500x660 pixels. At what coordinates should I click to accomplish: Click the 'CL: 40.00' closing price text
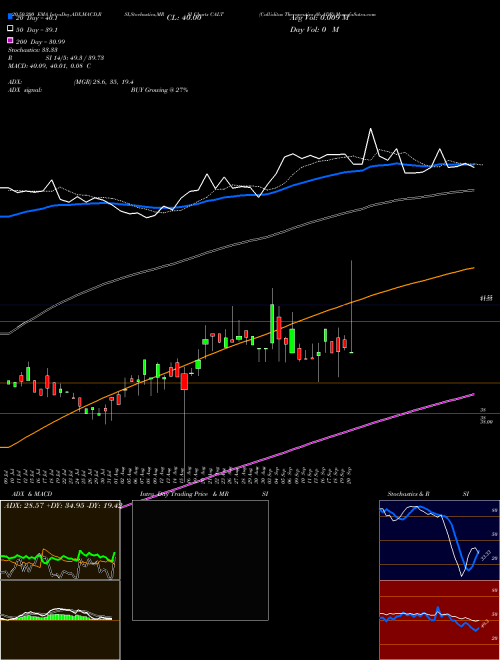coord(184,18)
